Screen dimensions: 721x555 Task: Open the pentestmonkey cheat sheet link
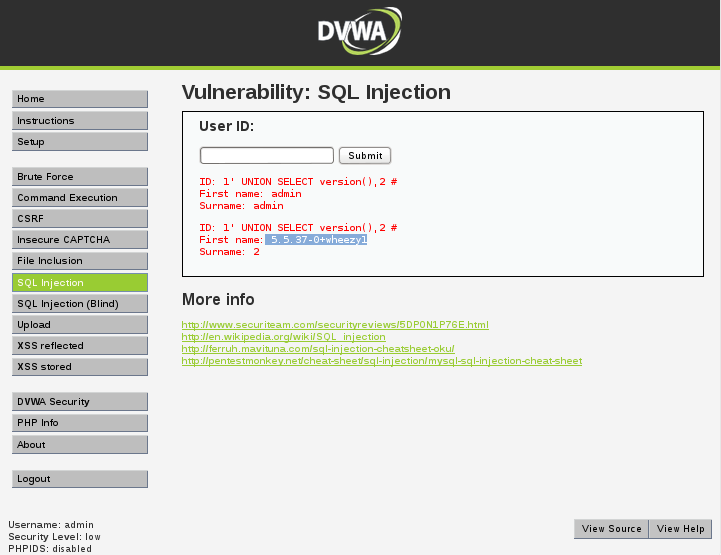381,361
